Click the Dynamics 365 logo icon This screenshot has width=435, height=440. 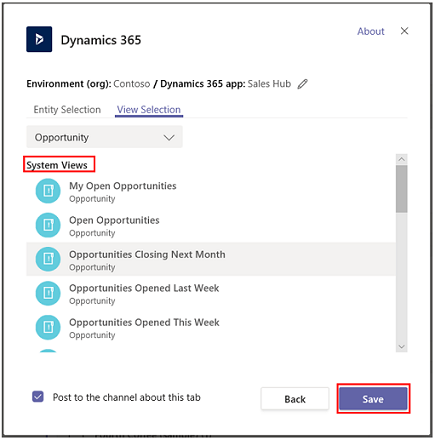click(x=39, y=39)
